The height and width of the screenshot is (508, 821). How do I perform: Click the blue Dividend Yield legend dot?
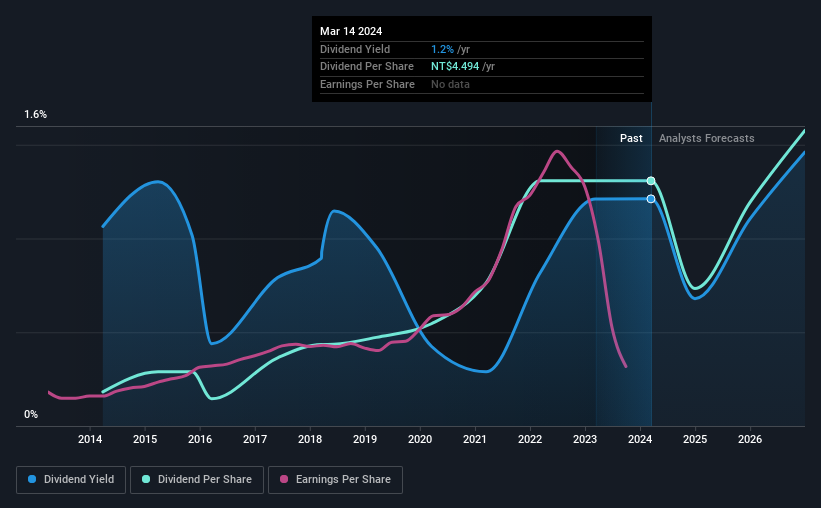pos(32,479)
